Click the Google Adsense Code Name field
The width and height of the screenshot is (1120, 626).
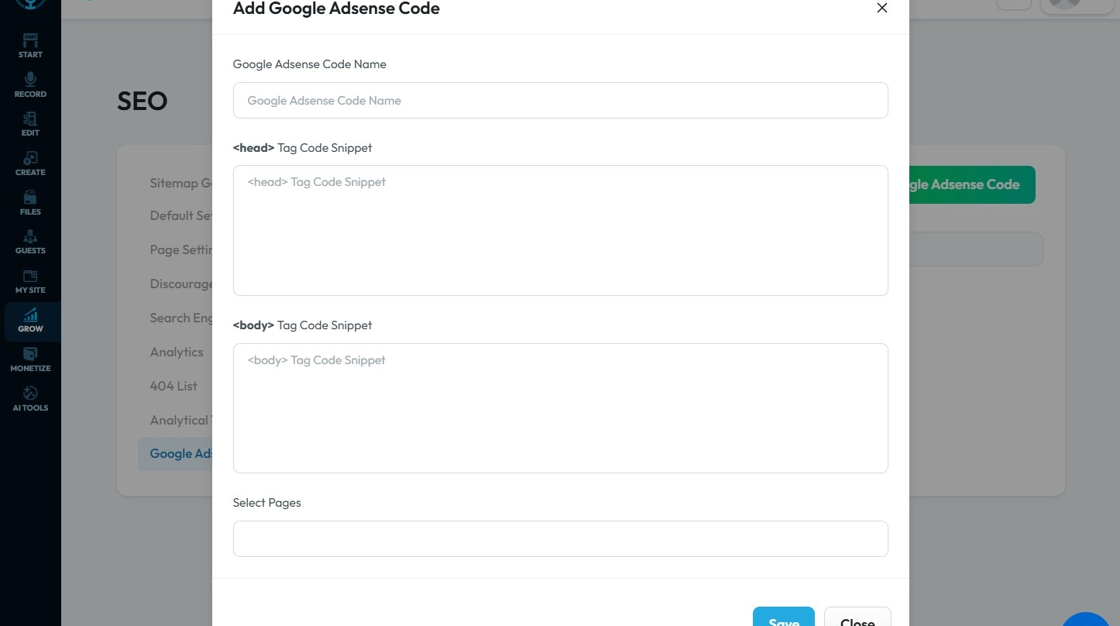pos(560,100)
